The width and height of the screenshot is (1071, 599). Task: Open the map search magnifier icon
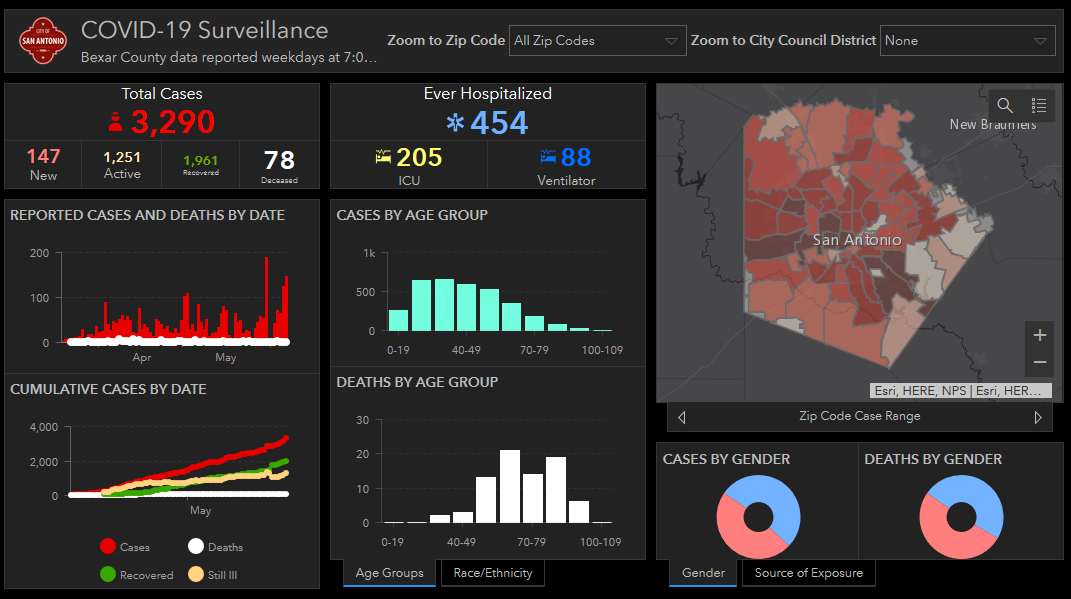(x=1005, y=105)
